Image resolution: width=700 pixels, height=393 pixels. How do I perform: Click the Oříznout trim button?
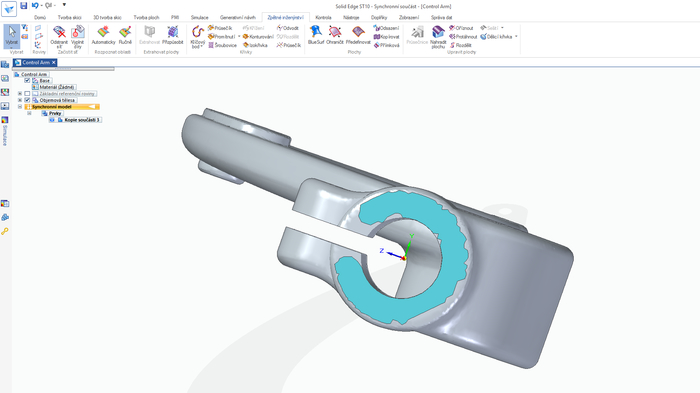(x=461, y=28)
